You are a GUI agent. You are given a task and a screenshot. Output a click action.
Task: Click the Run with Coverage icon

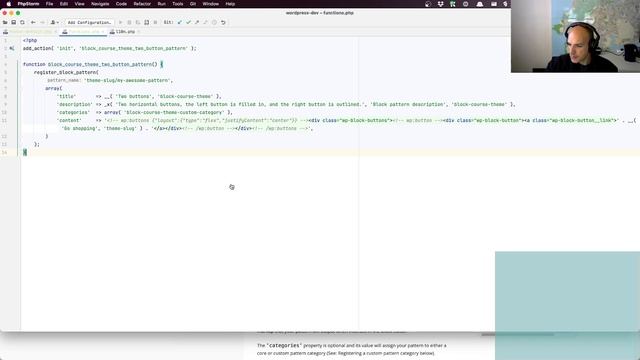(138, 22)
